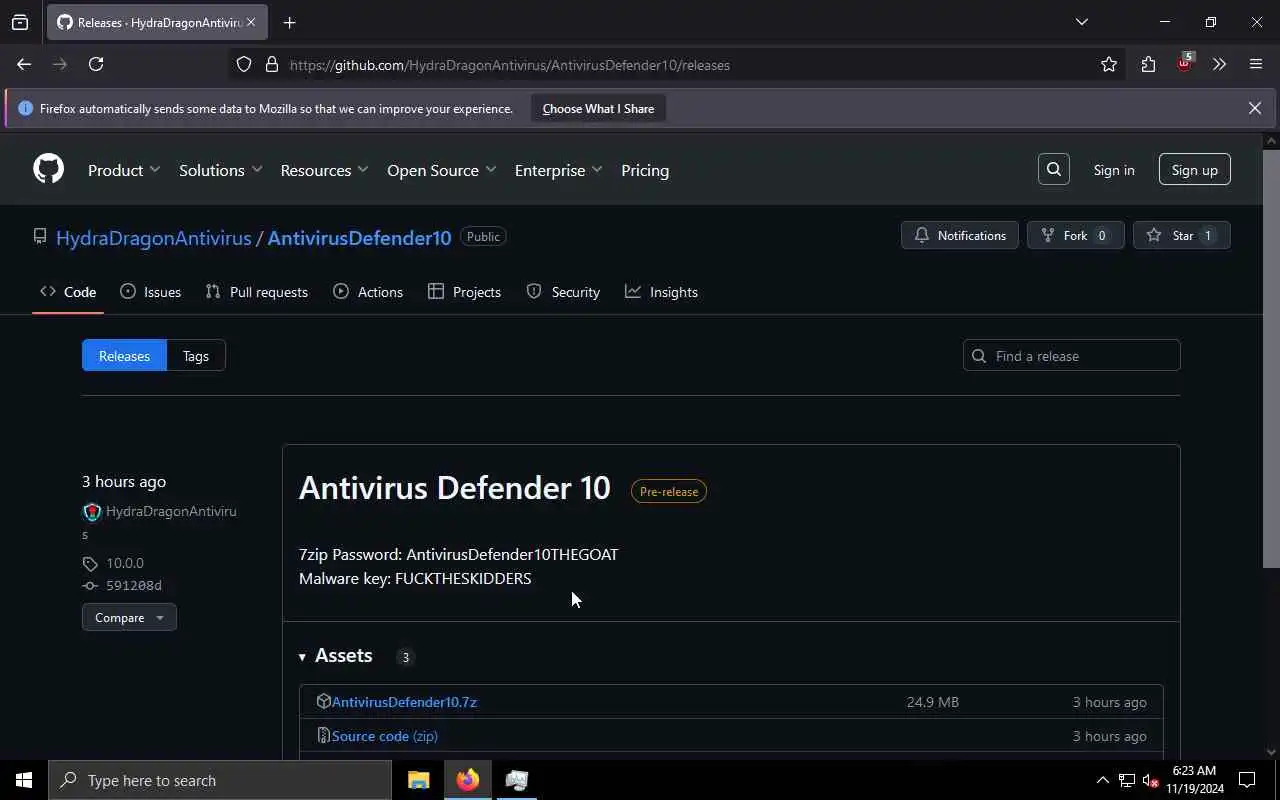Open the Projects tab
The width and height of the screenshot is (1280, 800).
click(464, 292)
